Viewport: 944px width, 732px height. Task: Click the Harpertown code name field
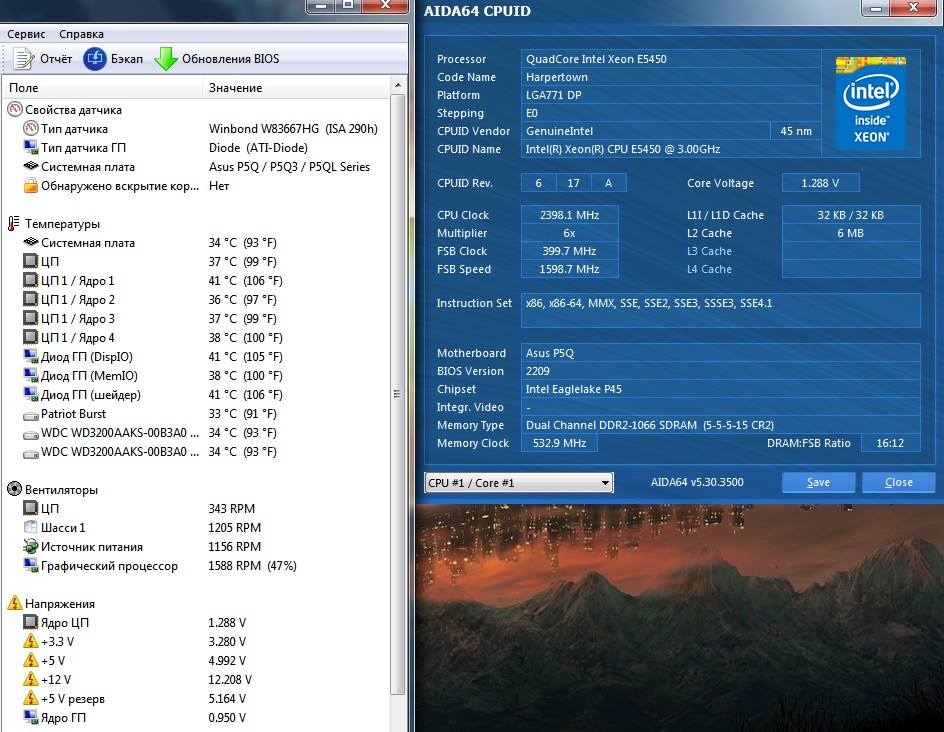tap(671, 77)
